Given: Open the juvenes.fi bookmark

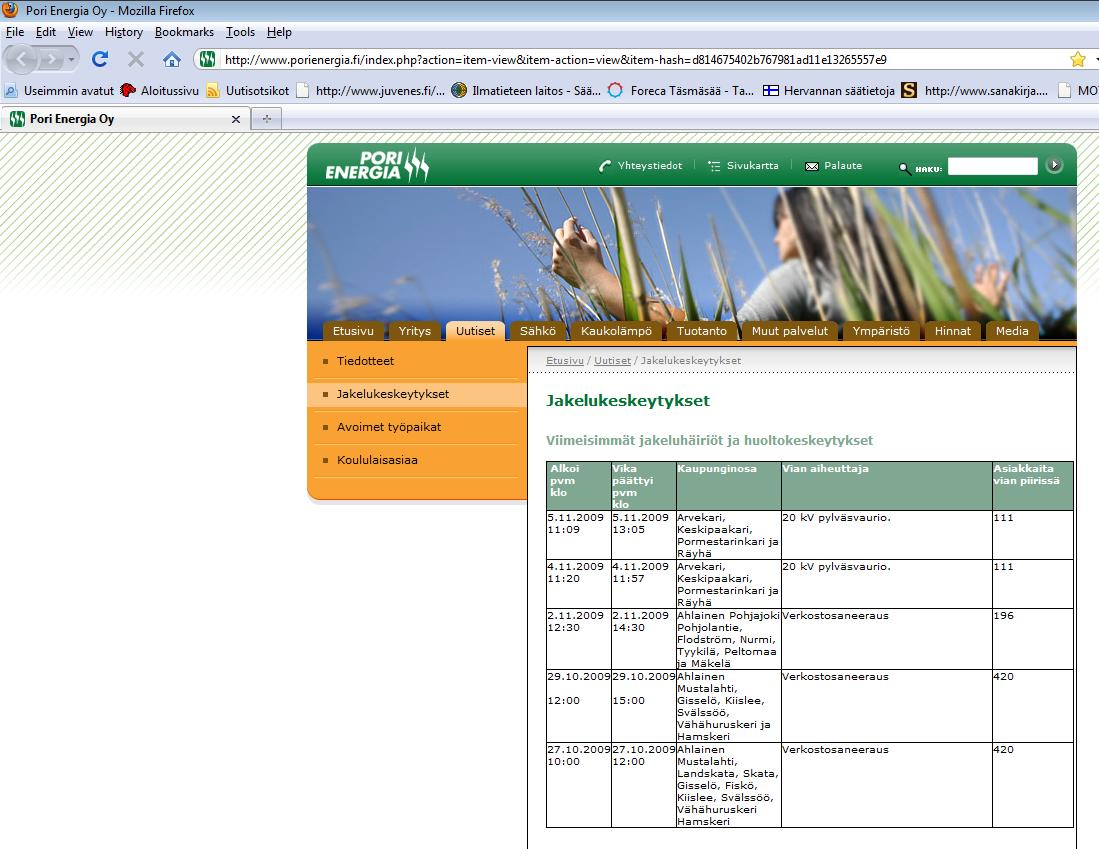Looking at the screenshot, I should click(x=370, y=90).
